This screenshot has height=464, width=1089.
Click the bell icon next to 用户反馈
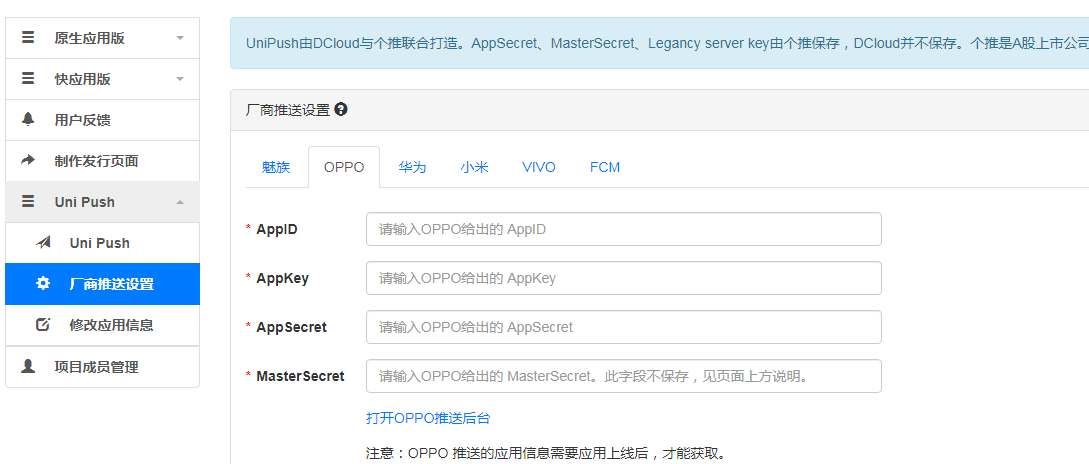(28, 119)
